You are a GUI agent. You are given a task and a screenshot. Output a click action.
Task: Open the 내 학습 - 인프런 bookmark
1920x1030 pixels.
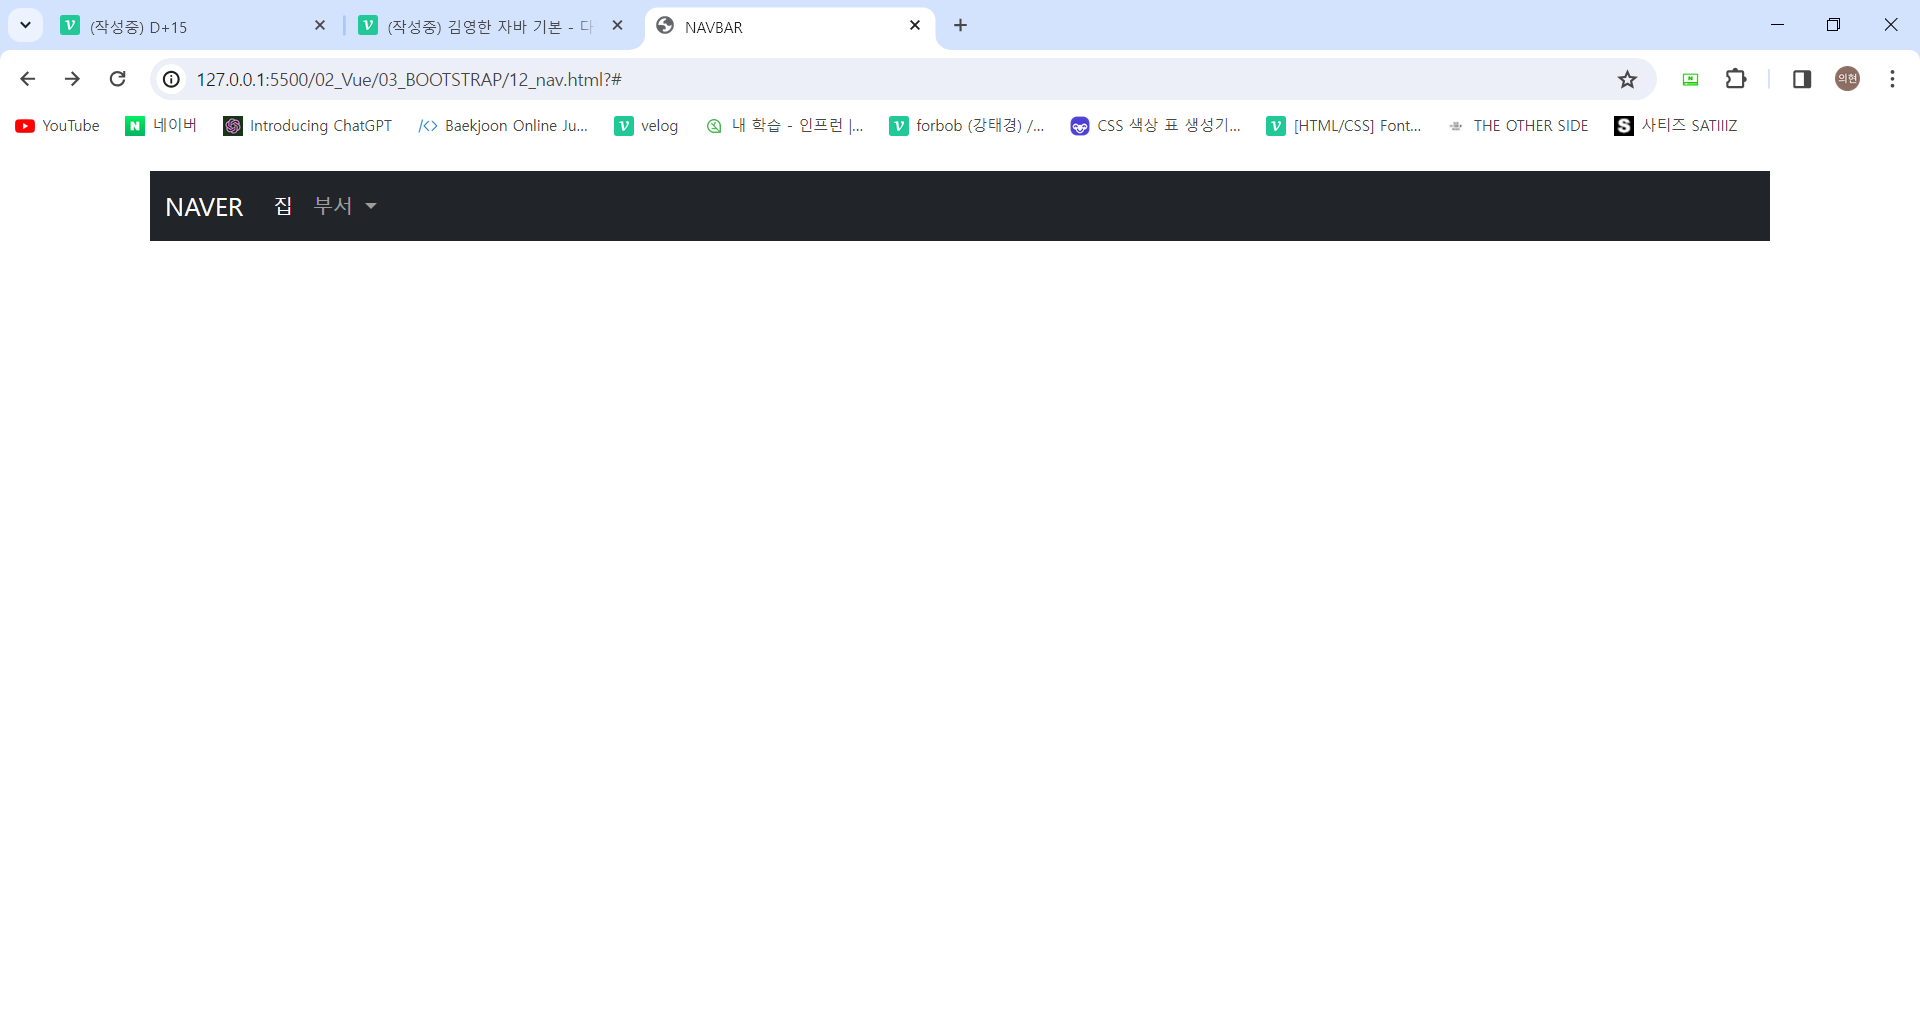click(x=784, y=125)
